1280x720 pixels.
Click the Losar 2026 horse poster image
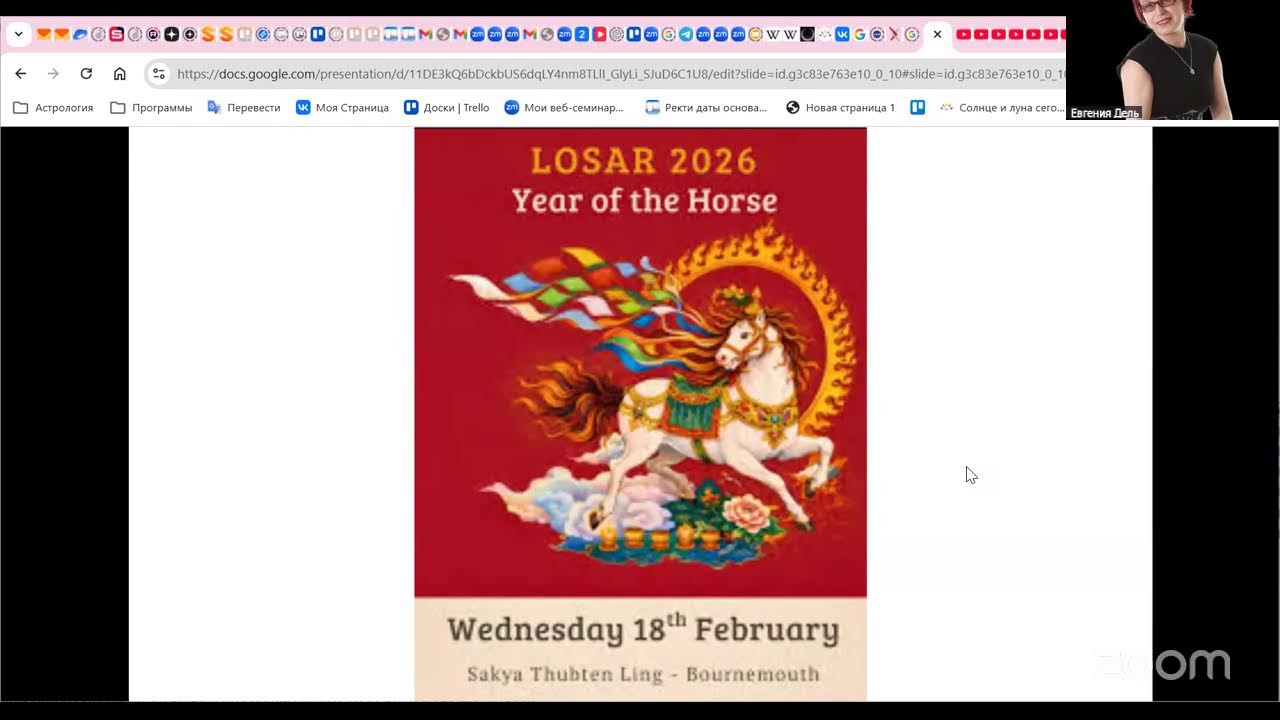(x=640, y=414)
